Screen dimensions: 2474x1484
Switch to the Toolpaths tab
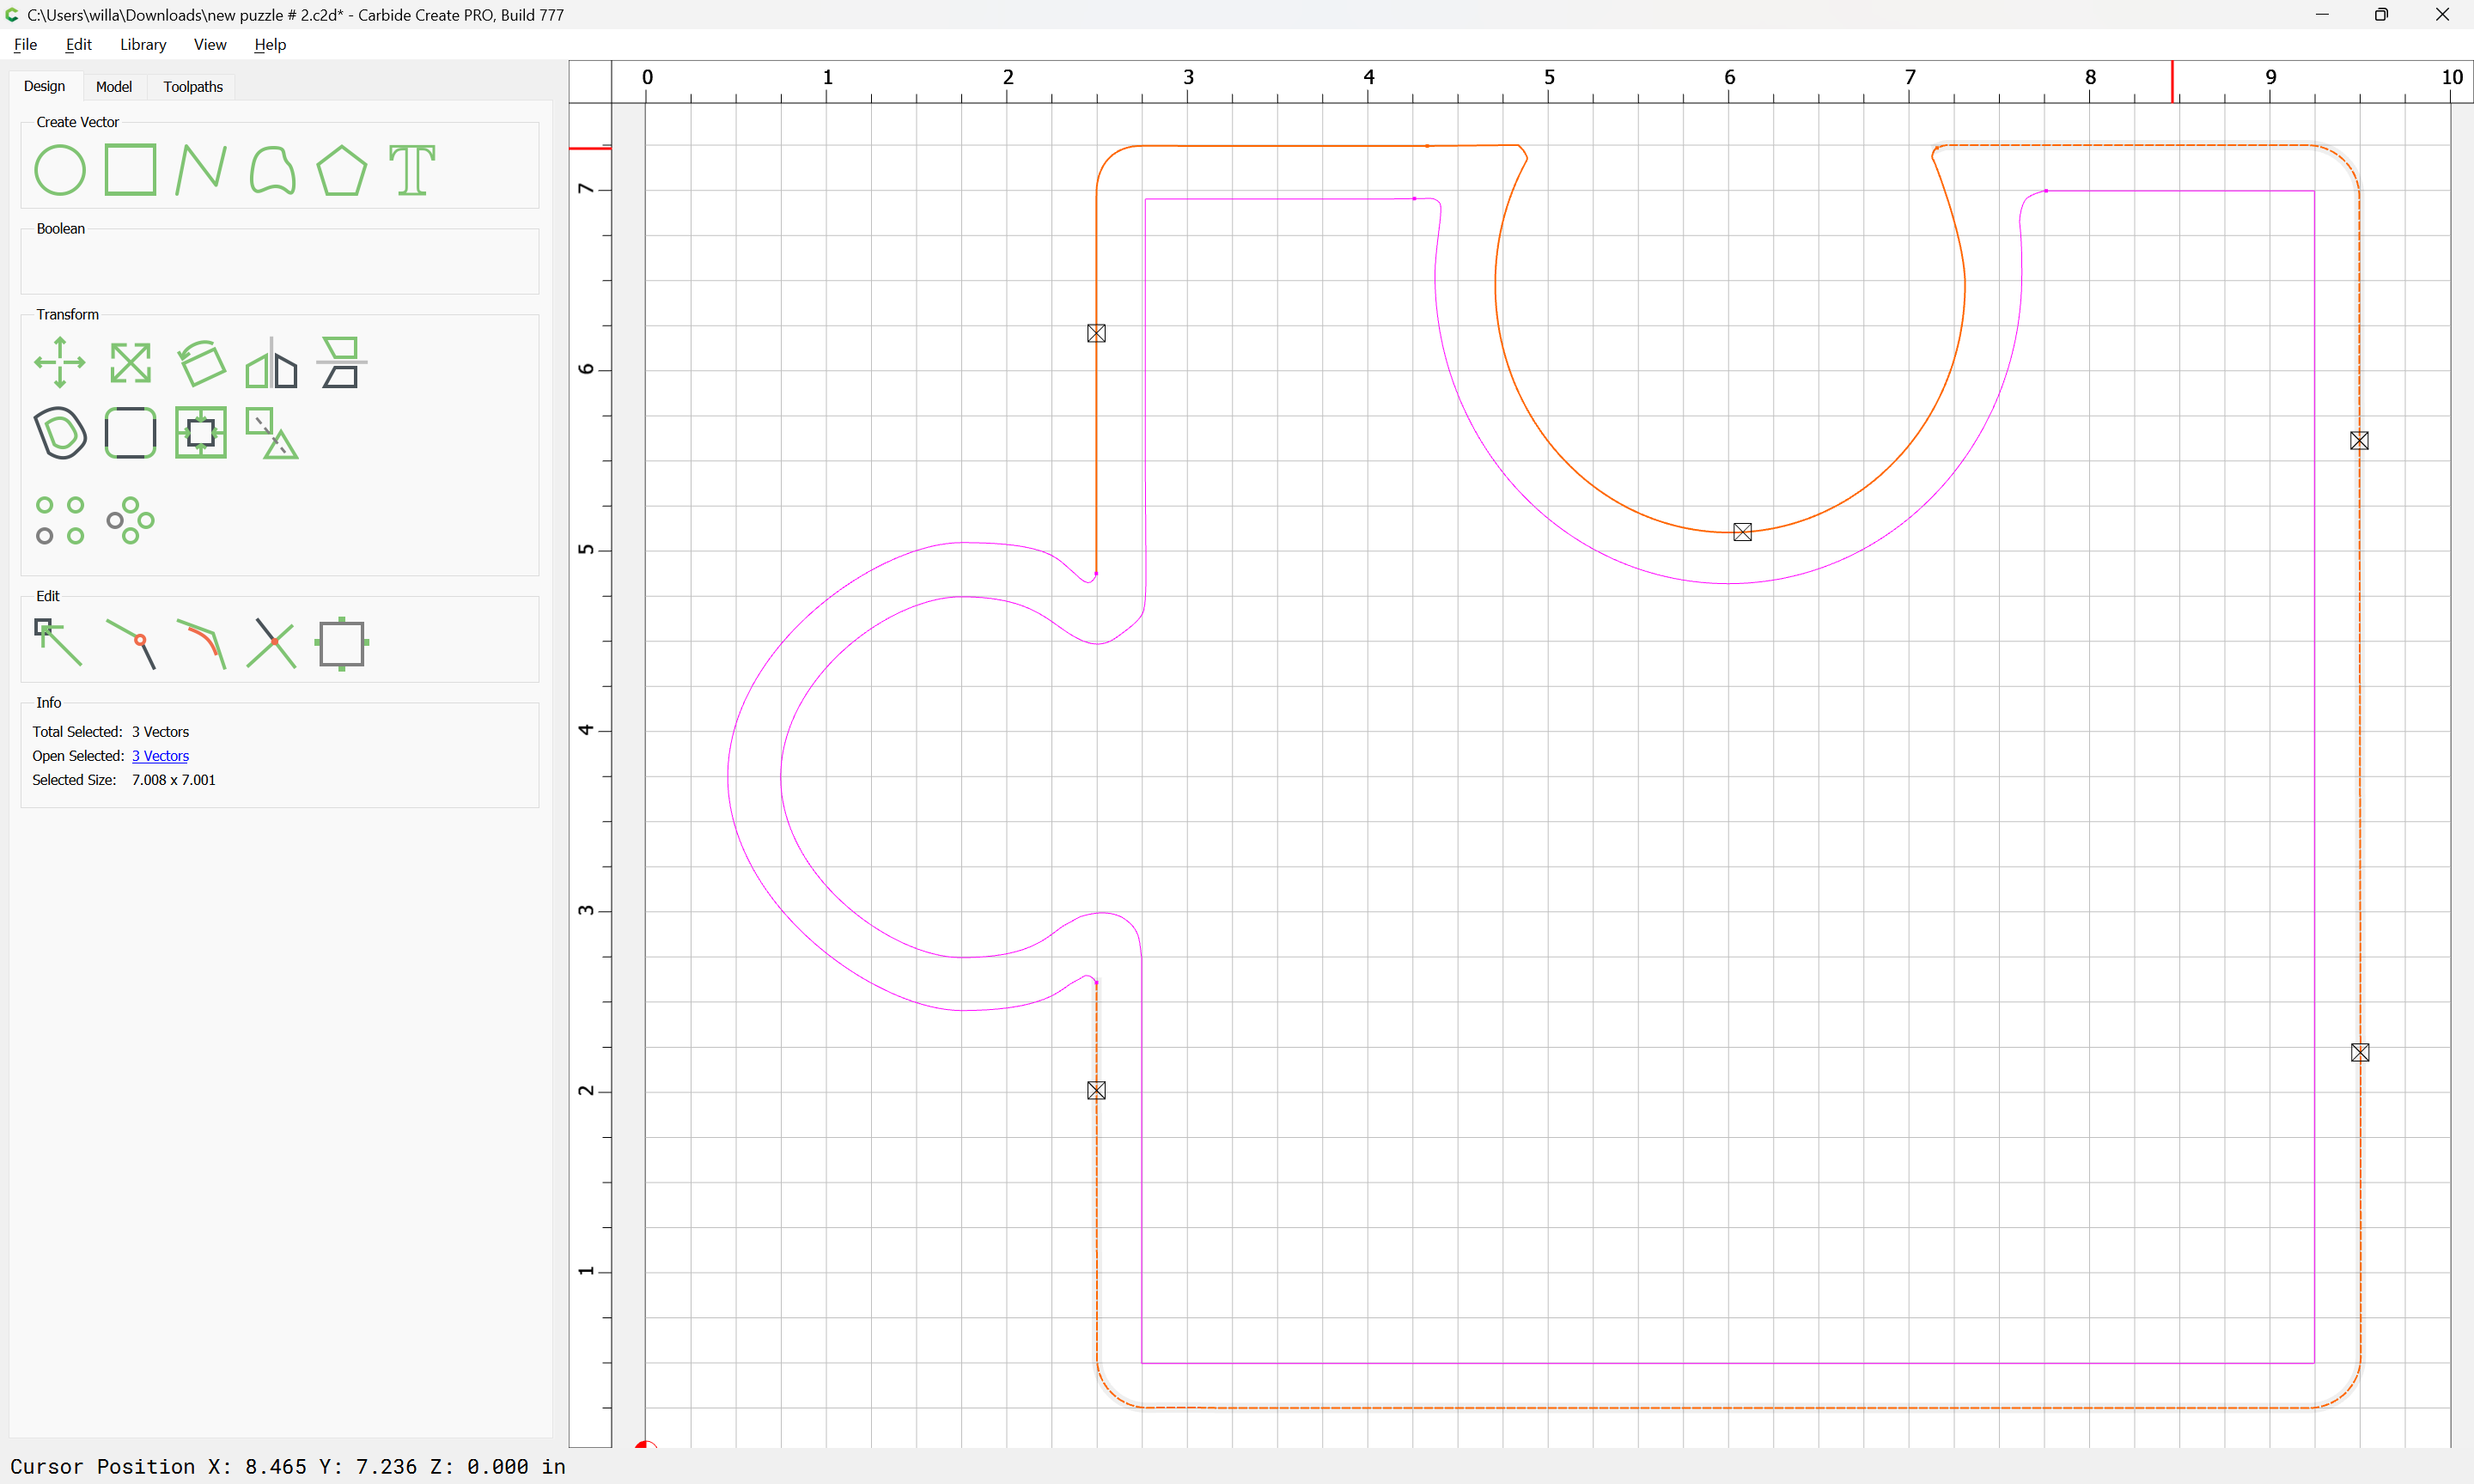tap(193, 87)
